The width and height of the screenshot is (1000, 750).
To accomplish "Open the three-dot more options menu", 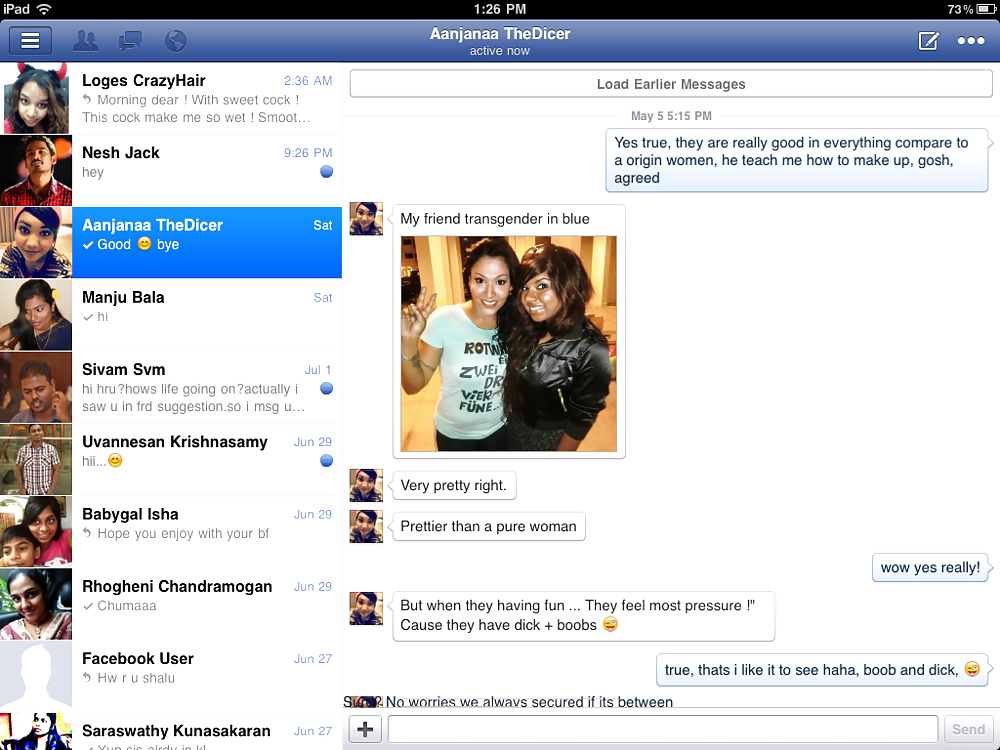I will (x=971, y=41).
